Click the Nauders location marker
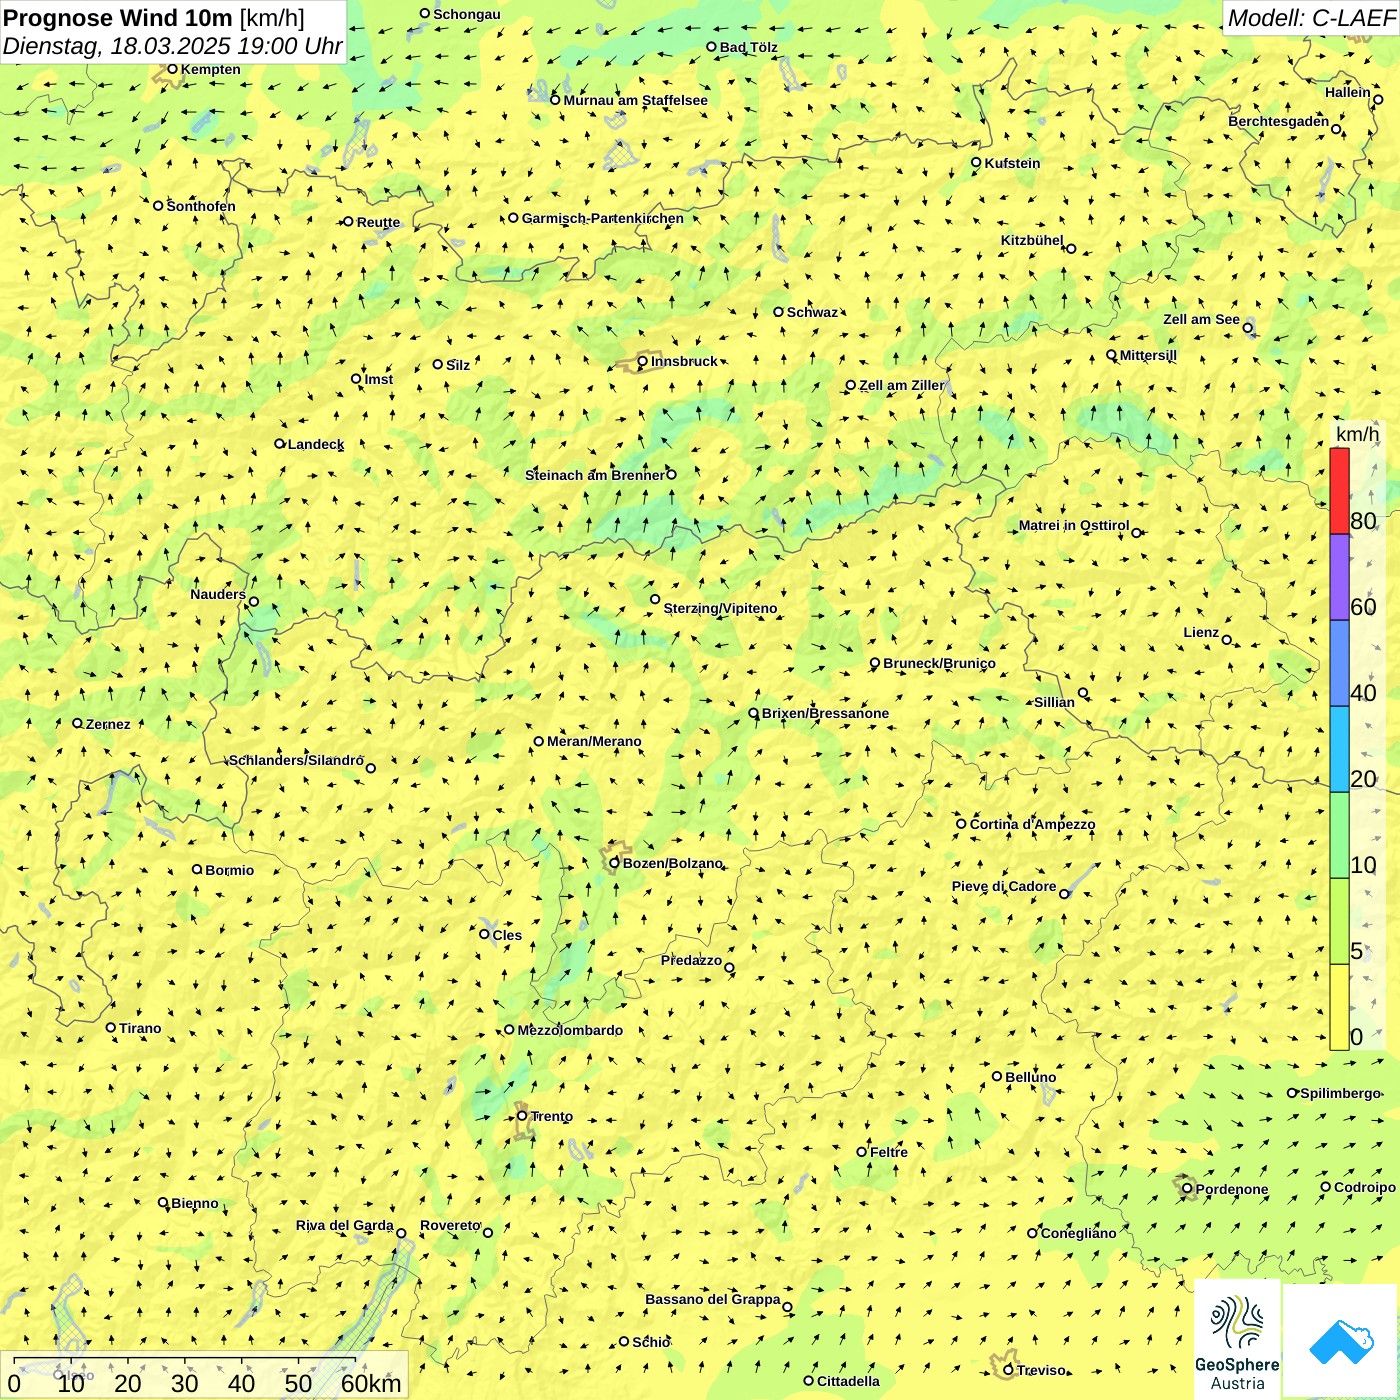 coord(254,601)
